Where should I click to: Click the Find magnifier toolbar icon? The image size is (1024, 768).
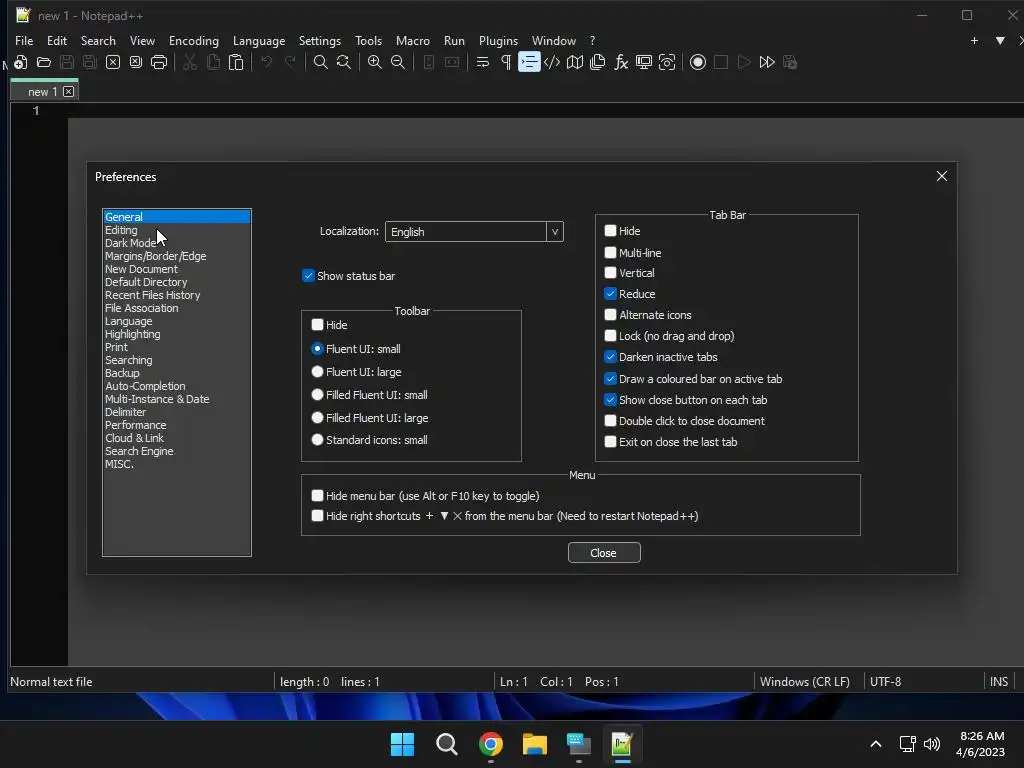pos(321,62)
